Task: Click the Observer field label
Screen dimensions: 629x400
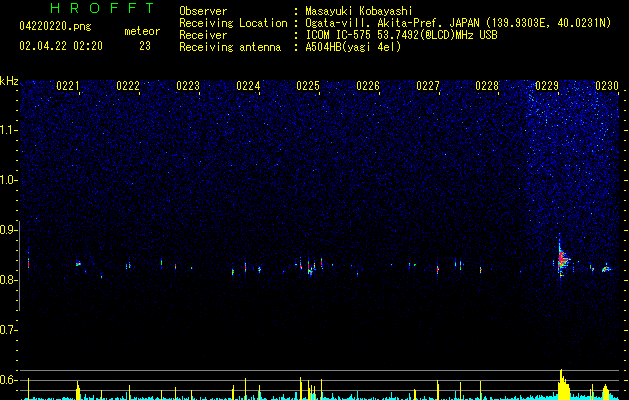Action: [203, 11]
